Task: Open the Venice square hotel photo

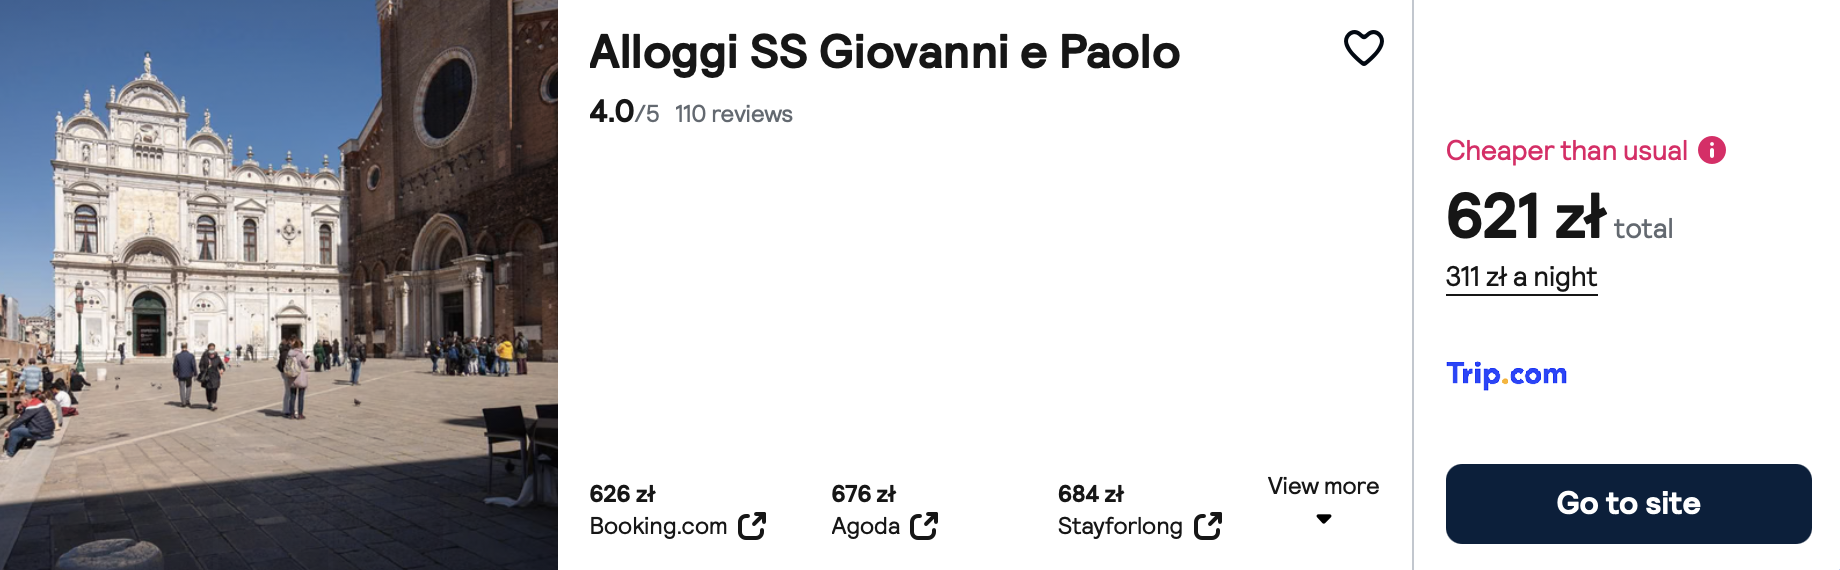Action: coord(279,285)
